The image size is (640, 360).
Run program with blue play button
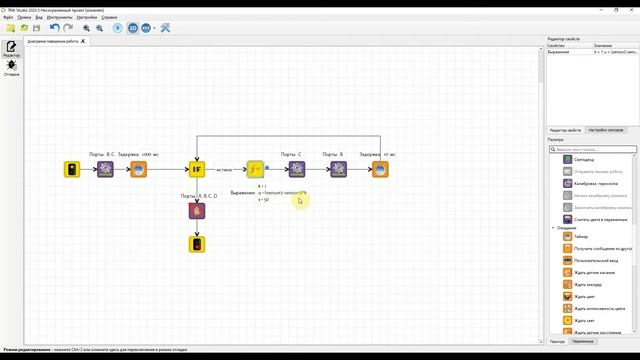click(118, 28)
